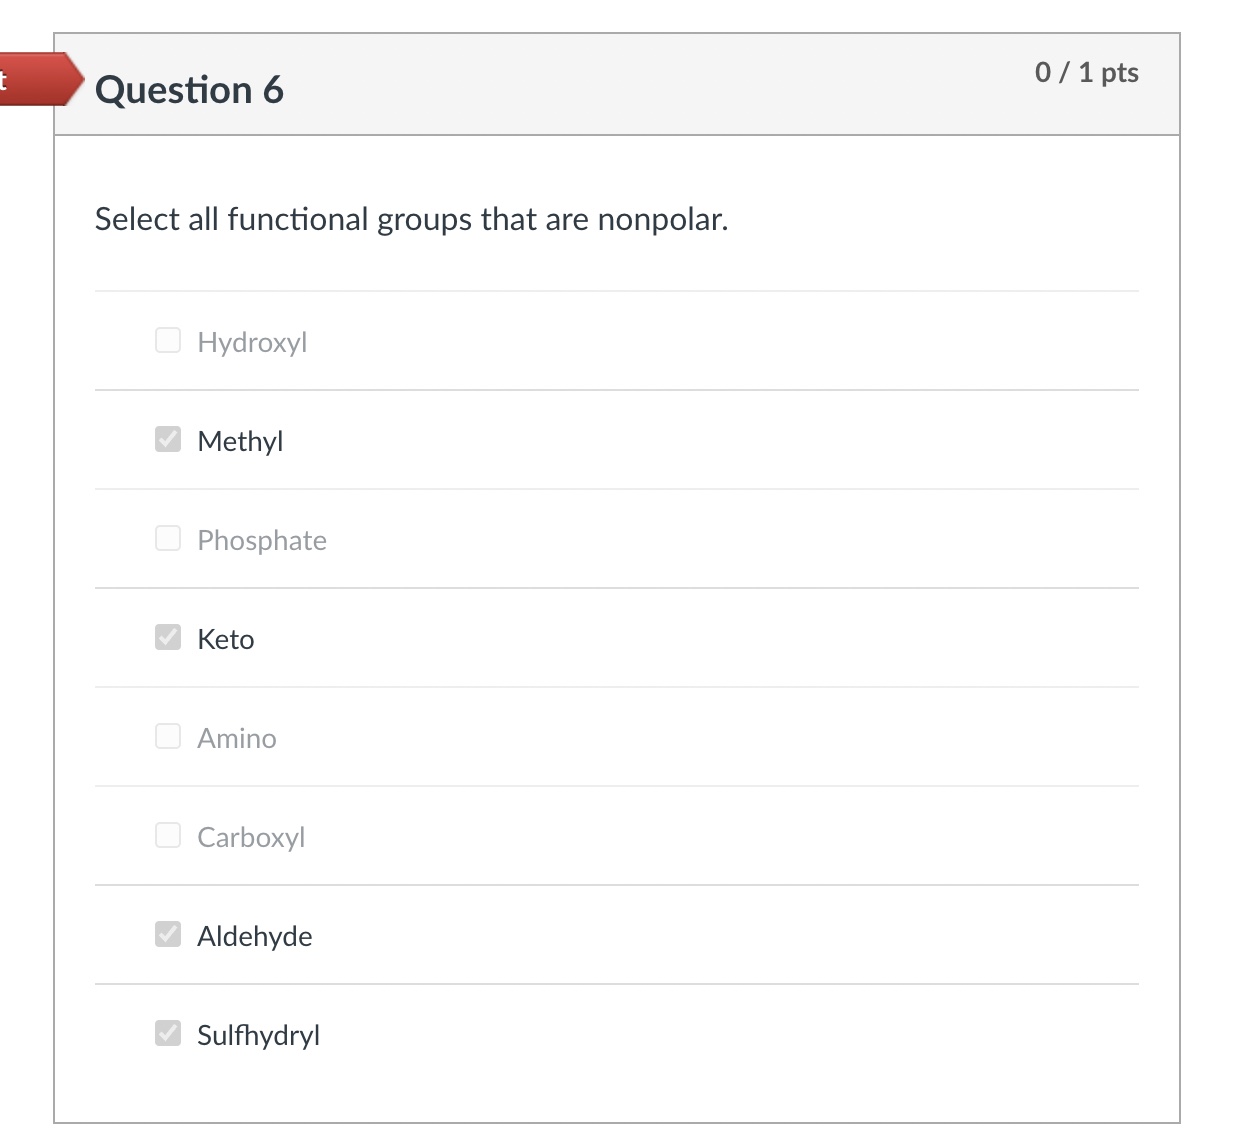The image size is (1256, 1132).
Task: Uncheck the Aldehyde checkbox
Action: [167, 934]
